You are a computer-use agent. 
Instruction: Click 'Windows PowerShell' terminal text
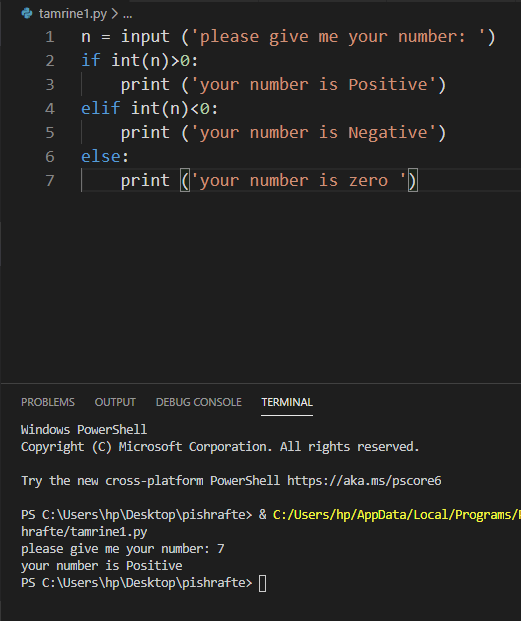pyautogui.click(x=84, y=430)
